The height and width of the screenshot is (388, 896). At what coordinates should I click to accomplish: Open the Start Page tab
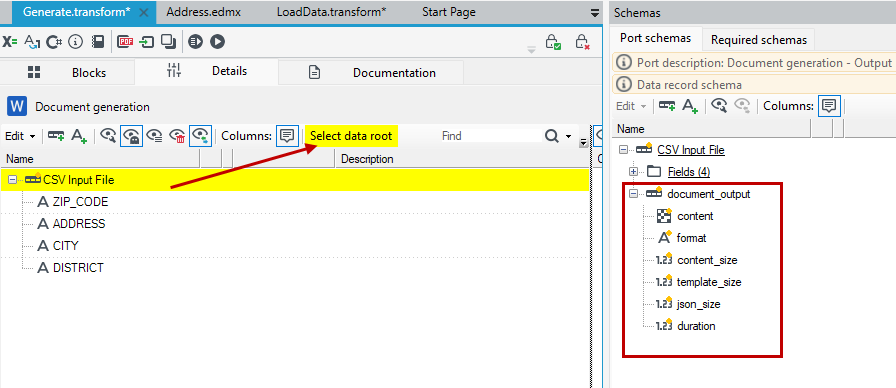(x=449, y=12)
